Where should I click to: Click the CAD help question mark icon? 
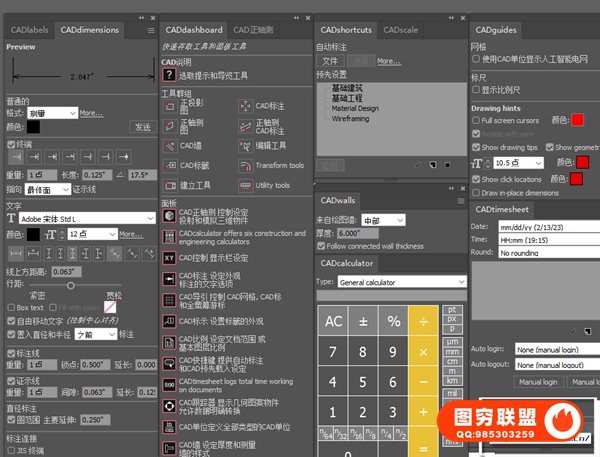170,75
